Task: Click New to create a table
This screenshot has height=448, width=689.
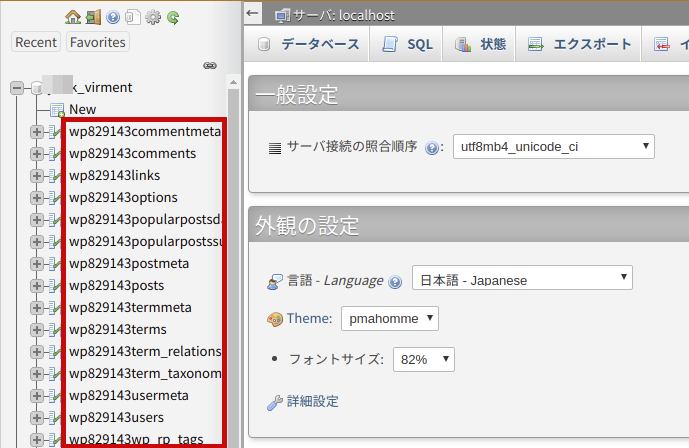Action: pos(83,109)
